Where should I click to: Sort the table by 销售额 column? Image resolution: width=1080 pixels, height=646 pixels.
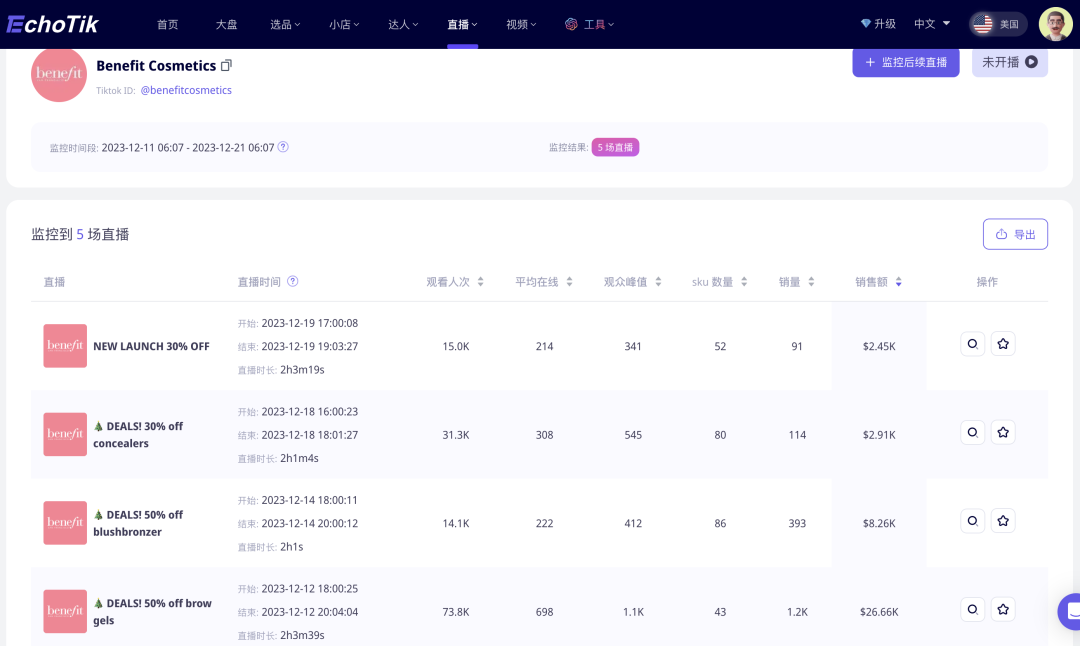[879, 282]
